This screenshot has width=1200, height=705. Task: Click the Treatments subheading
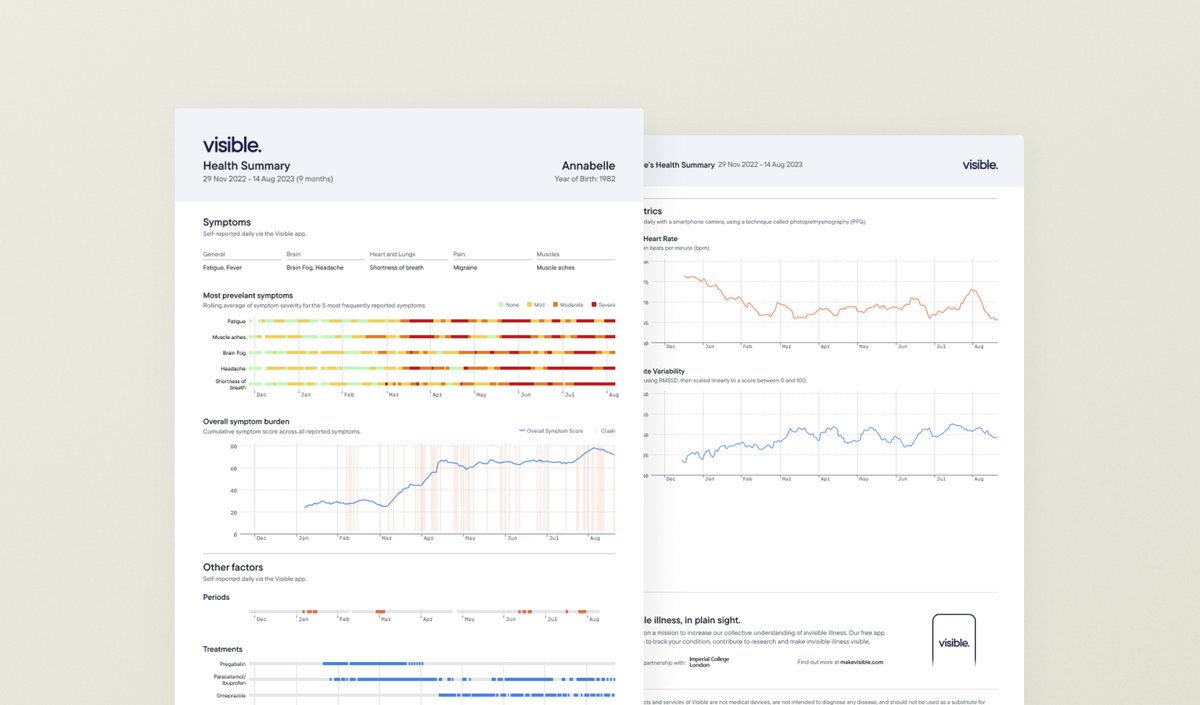click(222, 649)
